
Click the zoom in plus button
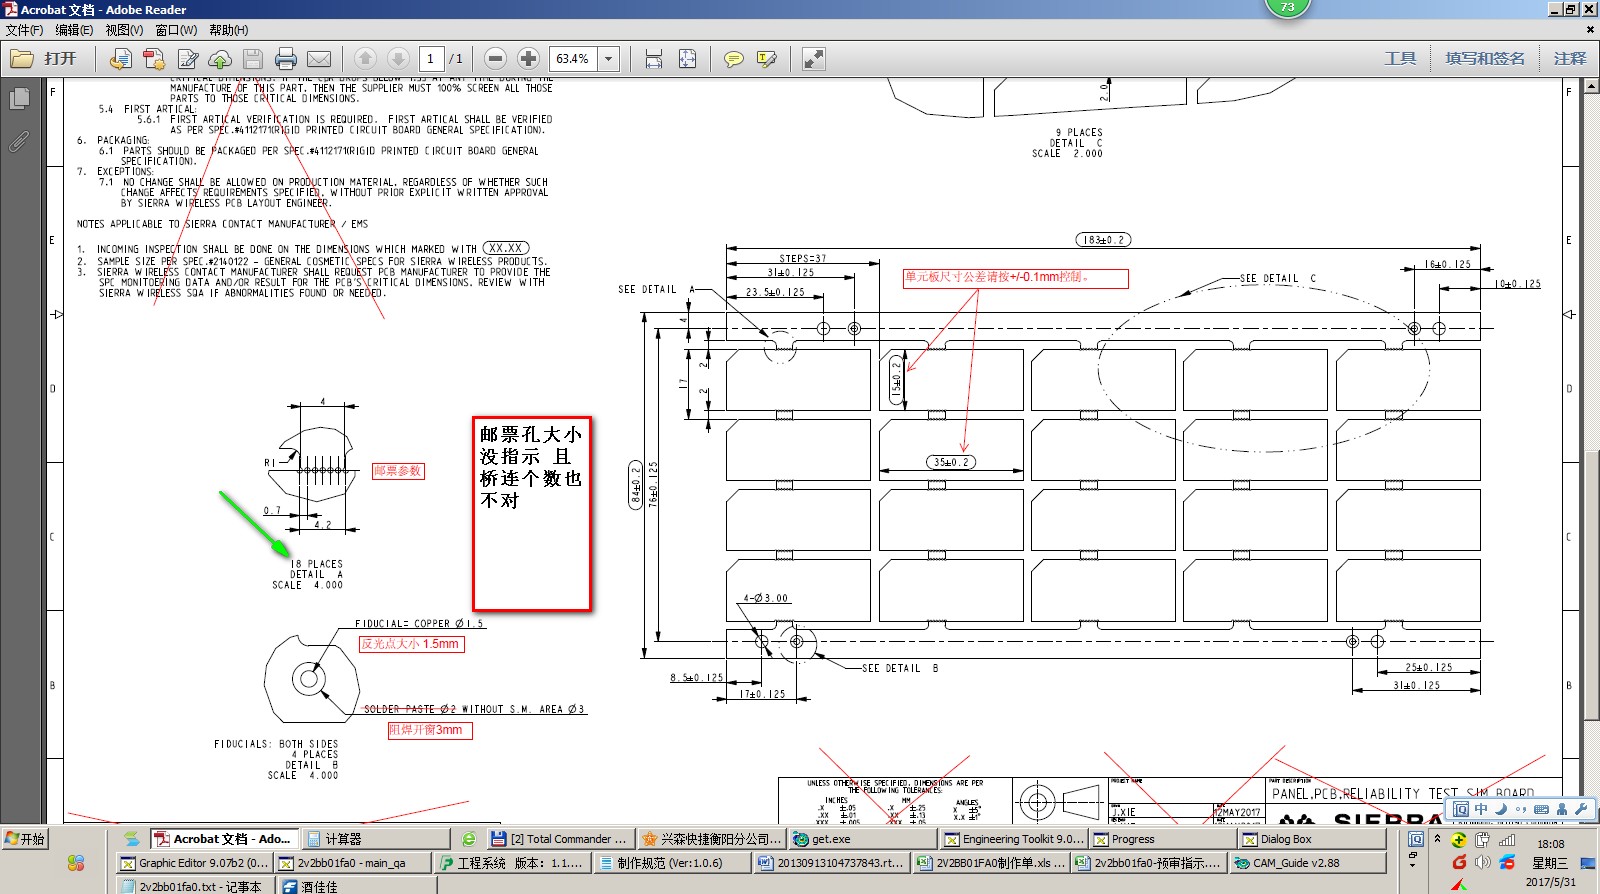tap(528, 59)
